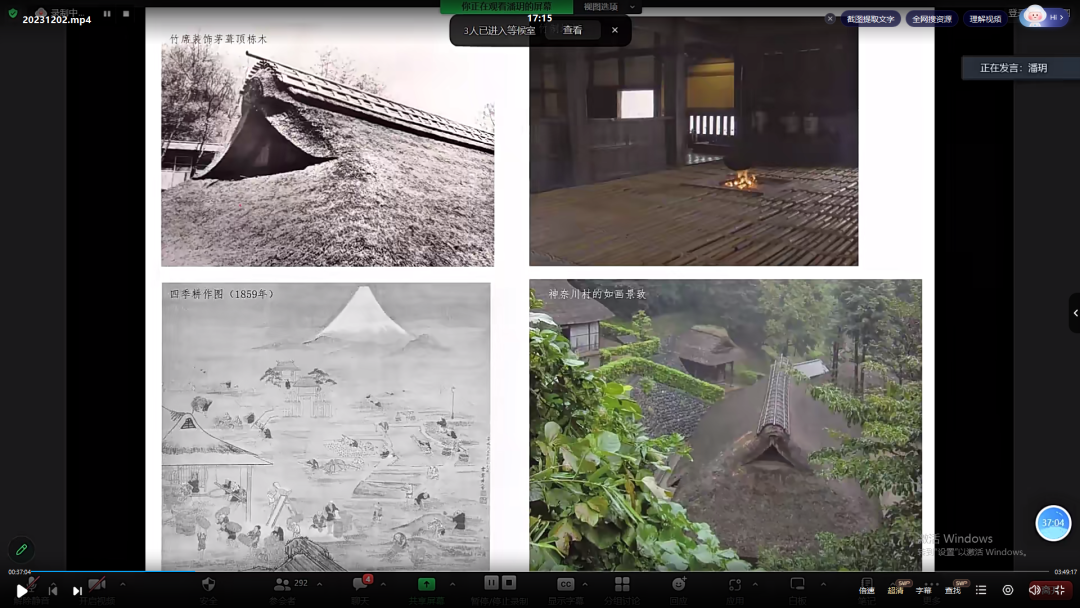Viewport: 1080px width, 608px height.
Task: Expand the left-arrow side panel handle
Action: click(1075, 313)
